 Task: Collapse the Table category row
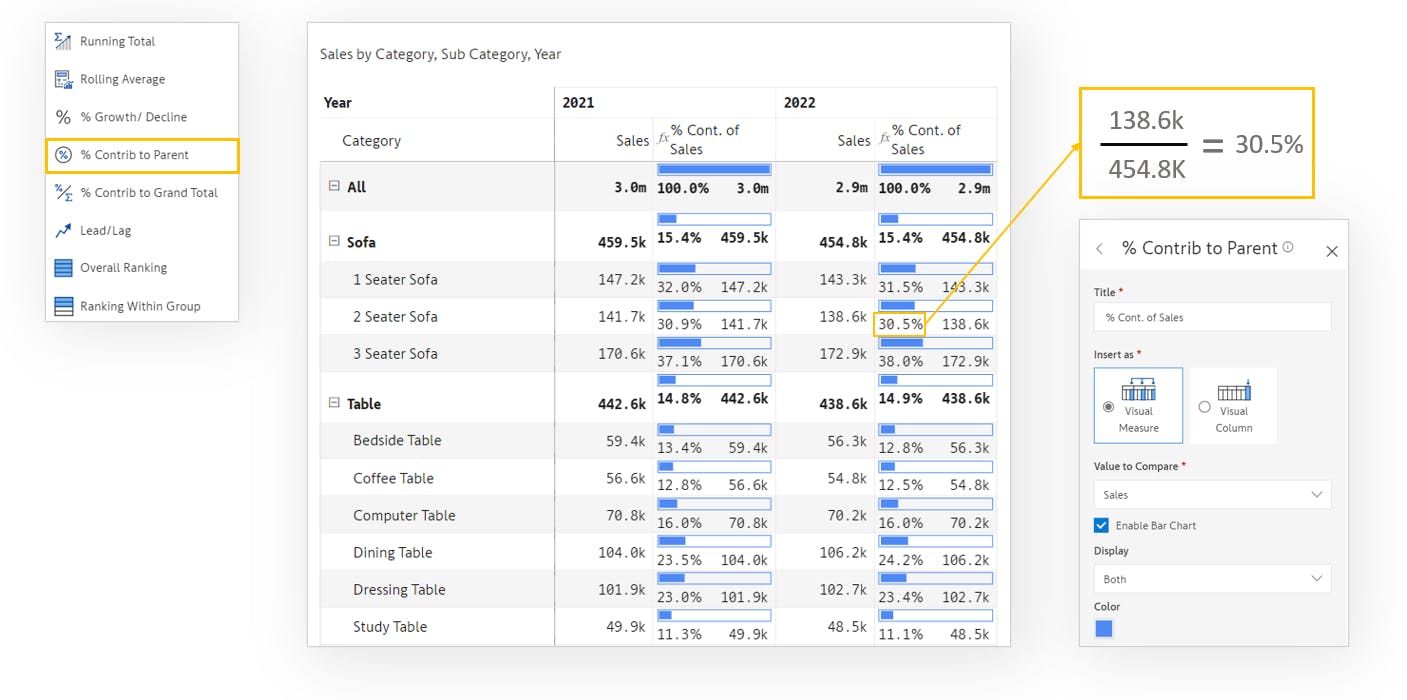334,403
